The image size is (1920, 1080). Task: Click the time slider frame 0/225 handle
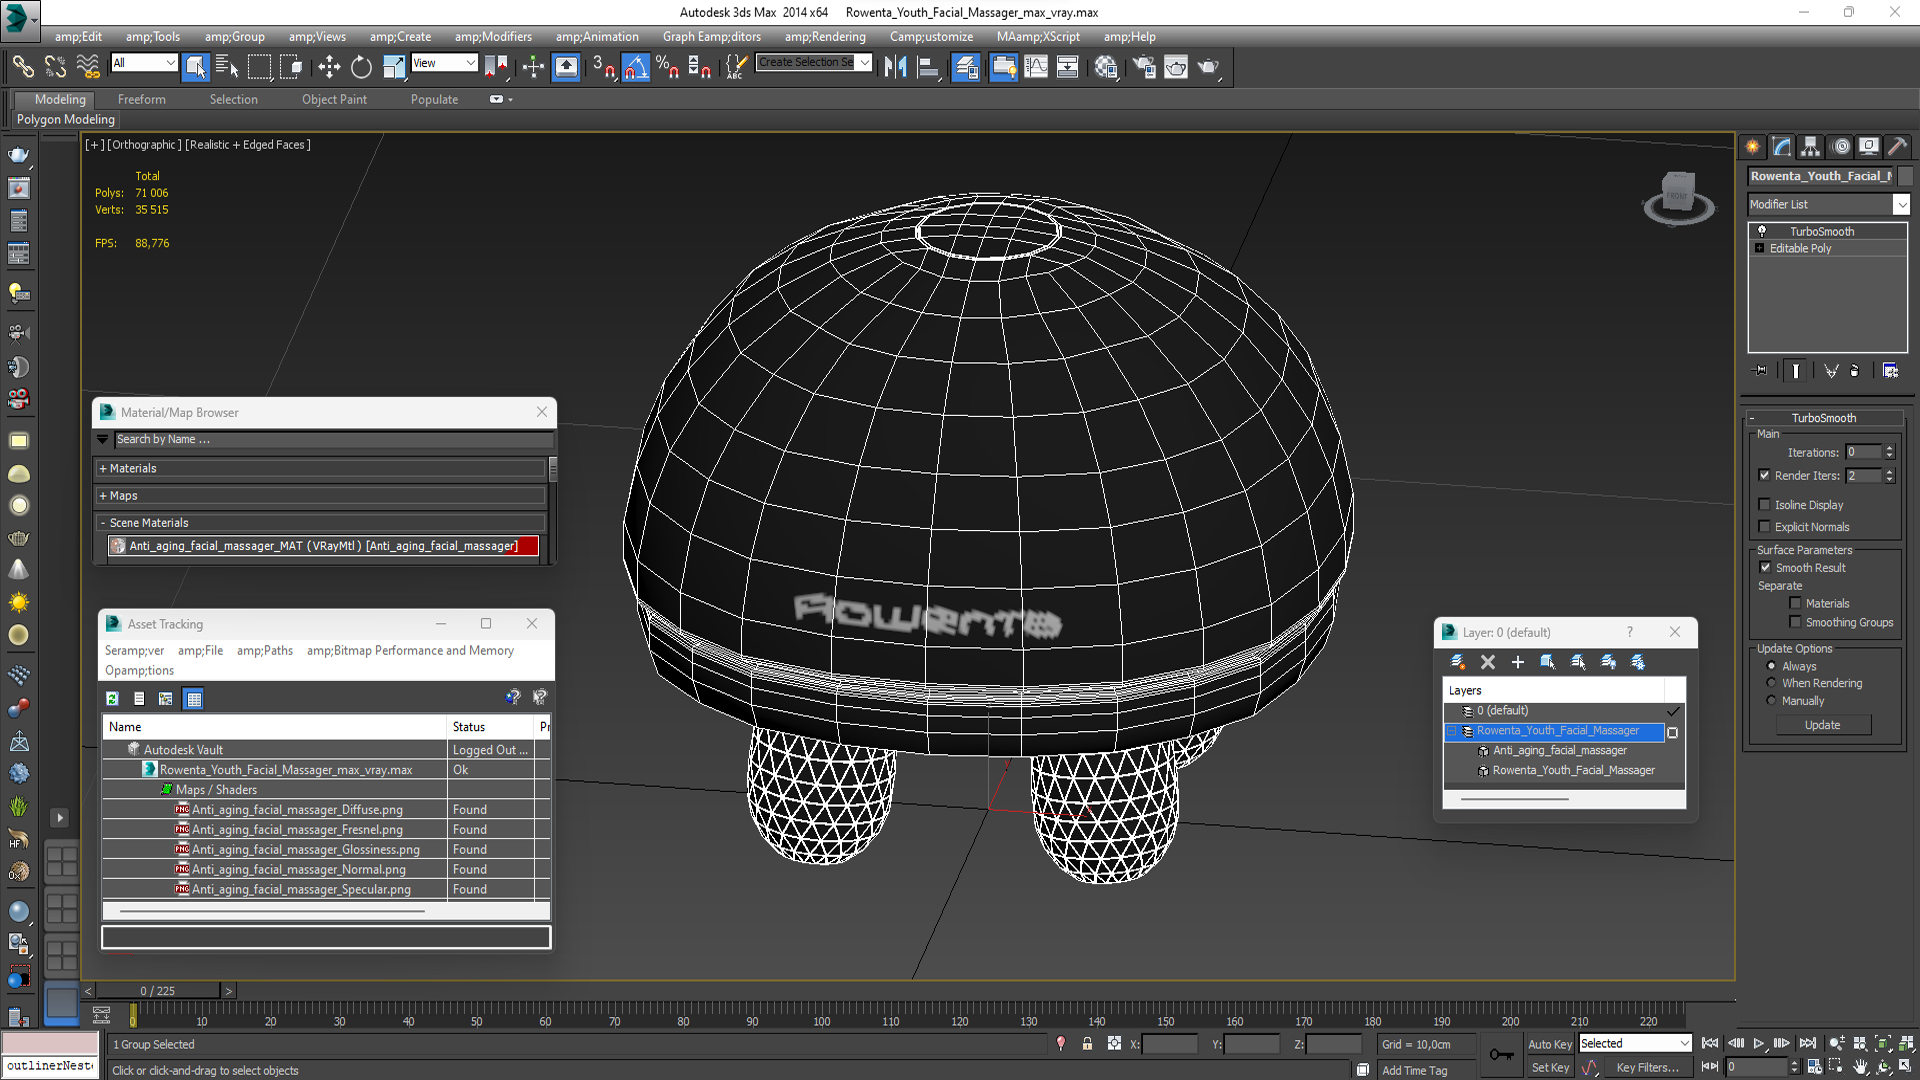coord(158,991)
